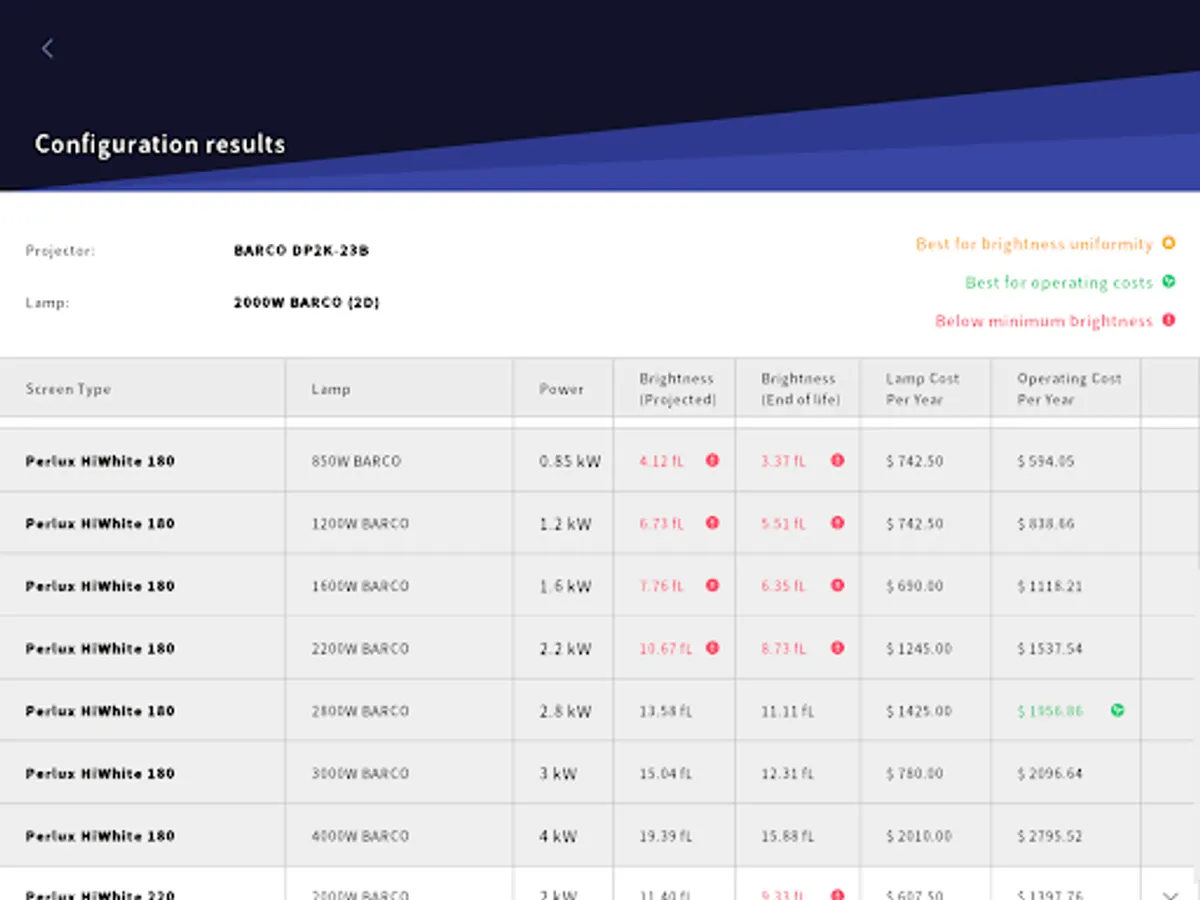The image size is (1200, 900).
Task: Click the 13.58 fL projected brightness value
Action: click(665, 711)
